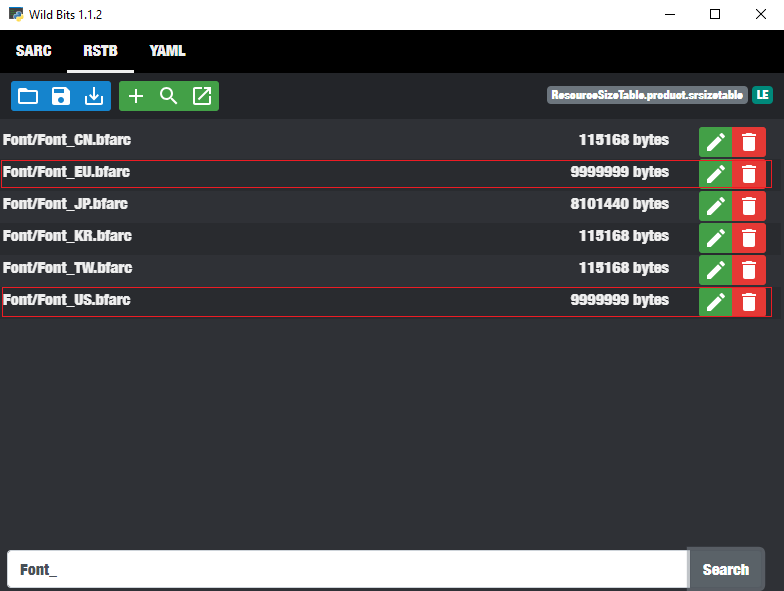Select the Font/Font_TW.bfarc row name
Viewport: 784px width, 591px height.
coord(68,268)
